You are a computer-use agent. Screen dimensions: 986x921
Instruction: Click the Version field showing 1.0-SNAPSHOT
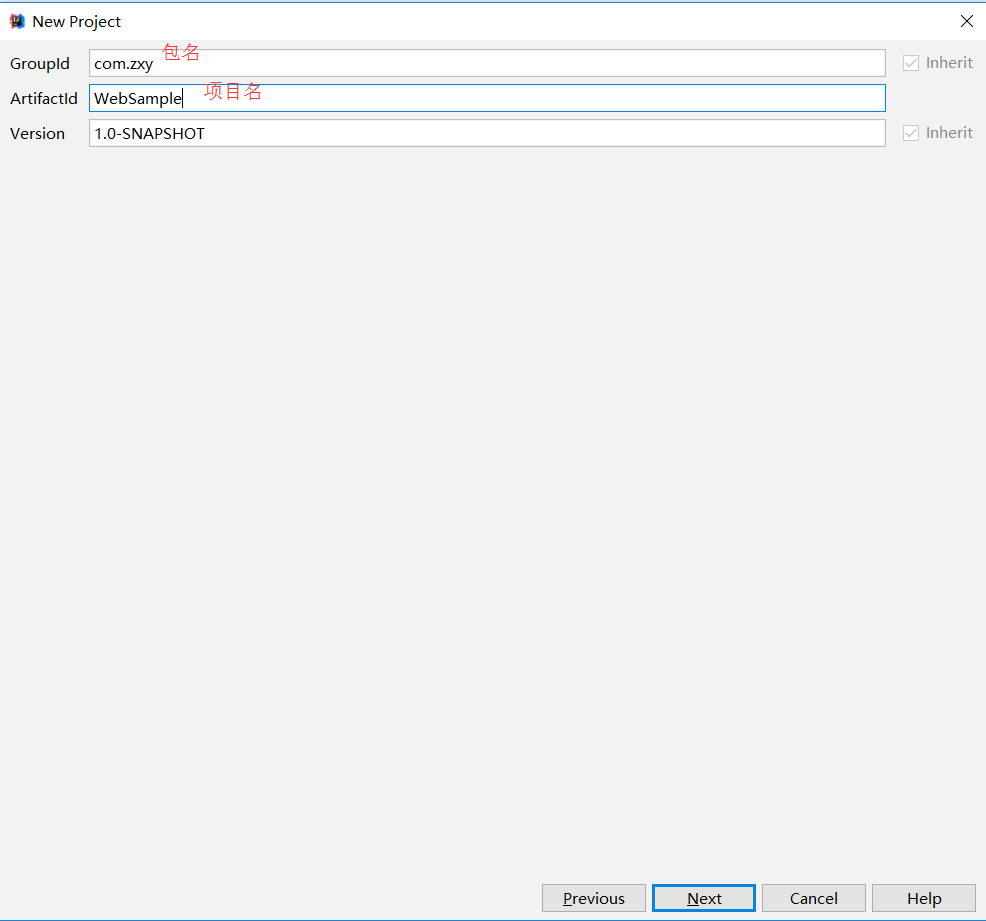click(487, 133)
